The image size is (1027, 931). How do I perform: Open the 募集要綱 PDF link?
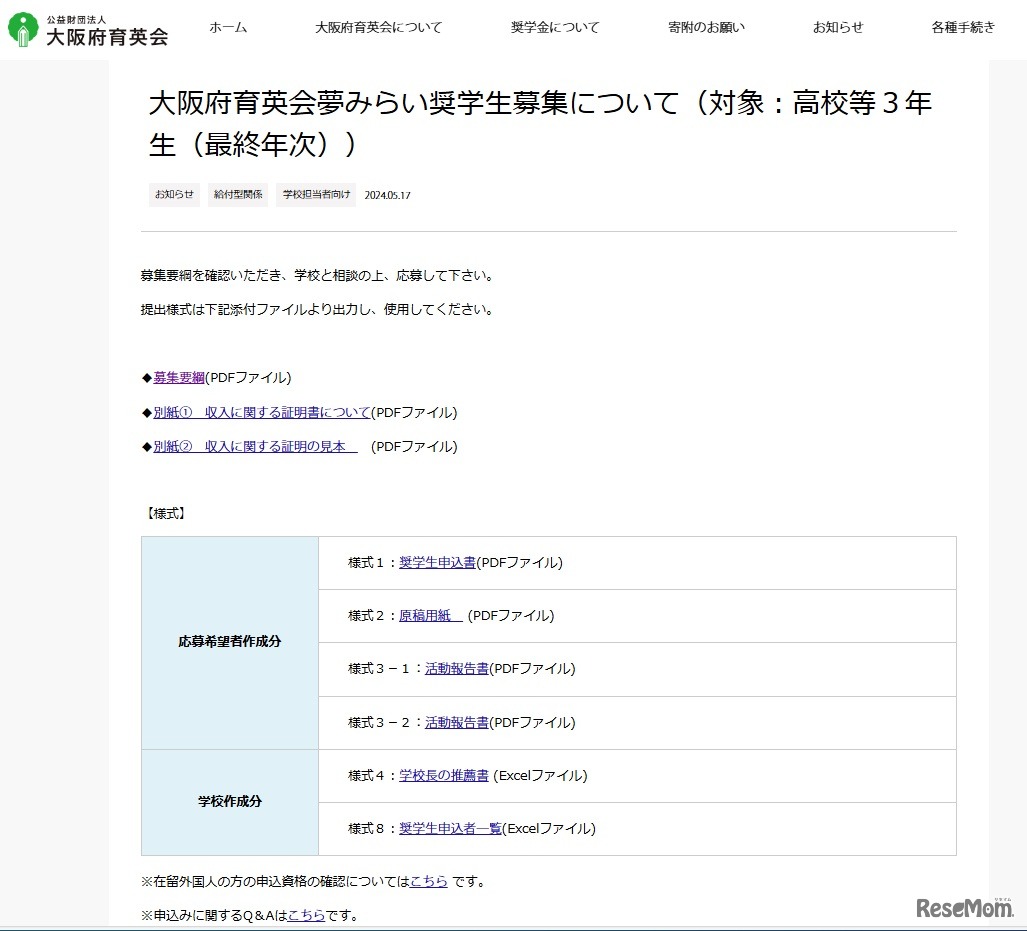(x=179, y=378)
